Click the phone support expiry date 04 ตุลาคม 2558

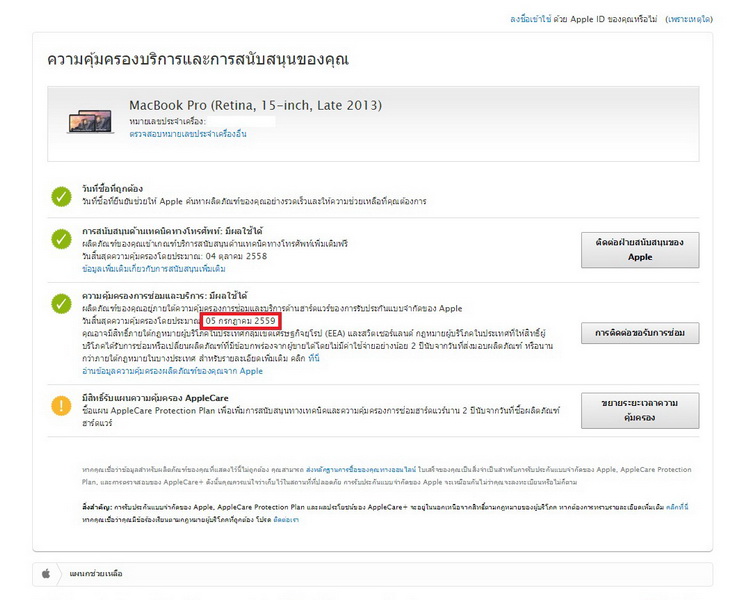[x=236, y=256]
